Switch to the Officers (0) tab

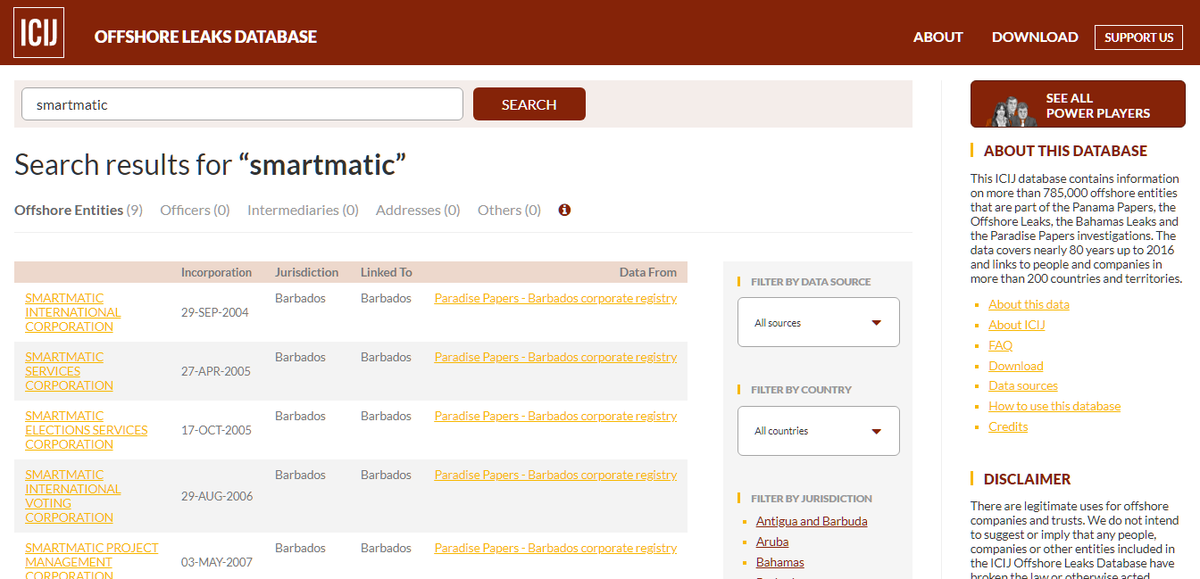point(195,210)
